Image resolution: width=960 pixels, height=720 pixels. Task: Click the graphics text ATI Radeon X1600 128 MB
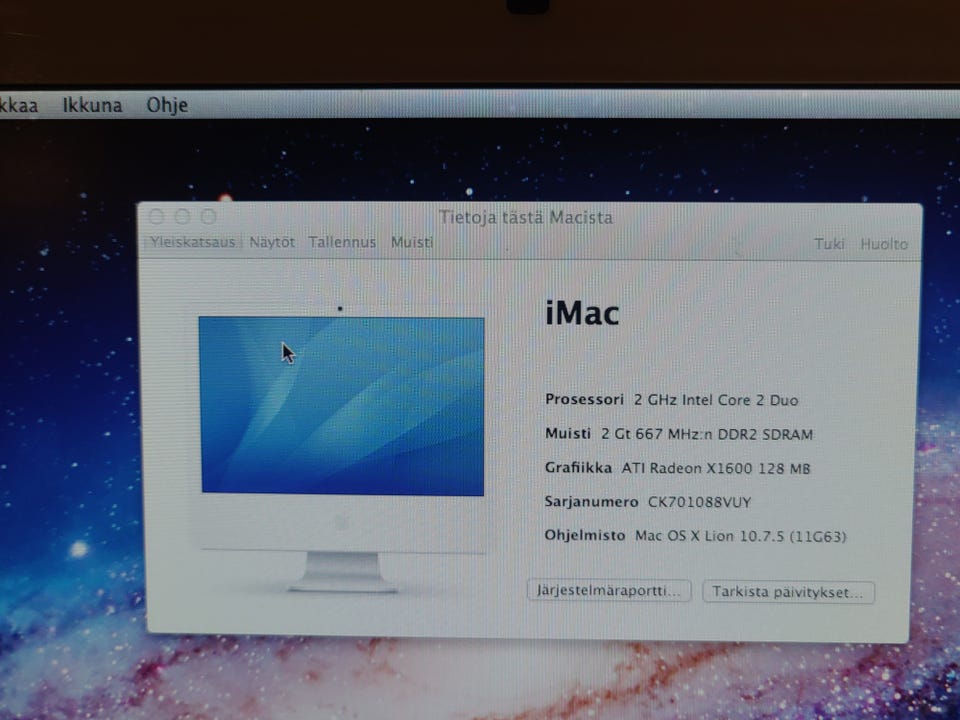716,468
